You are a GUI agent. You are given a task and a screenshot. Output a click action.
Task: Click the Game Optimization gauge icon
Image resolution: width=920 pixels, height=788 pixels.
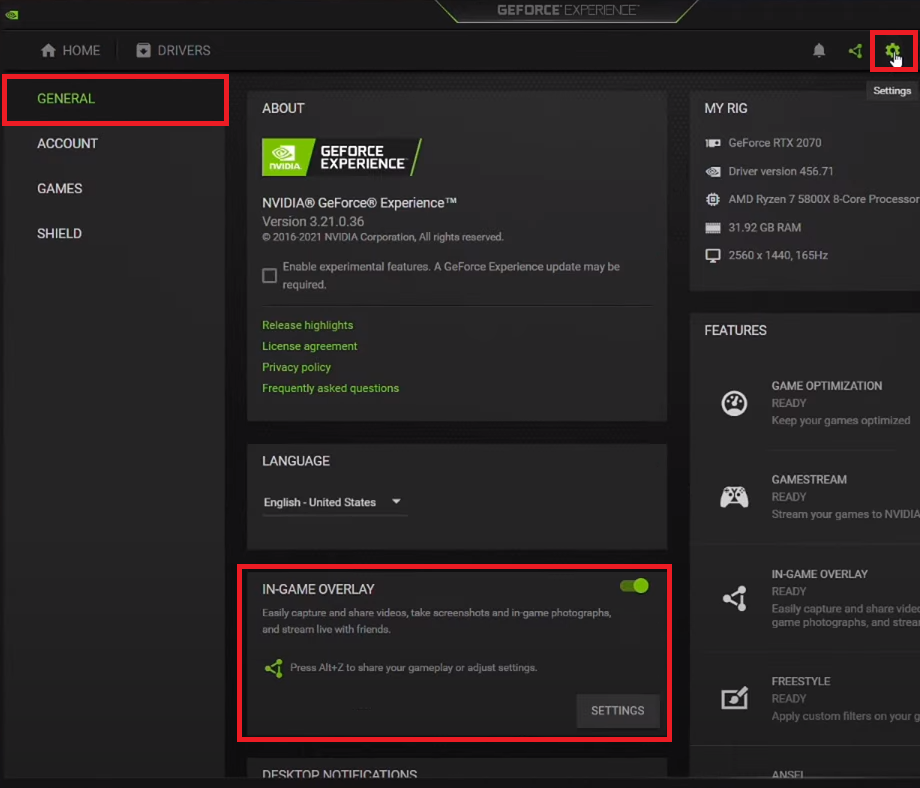pos(734,403)
